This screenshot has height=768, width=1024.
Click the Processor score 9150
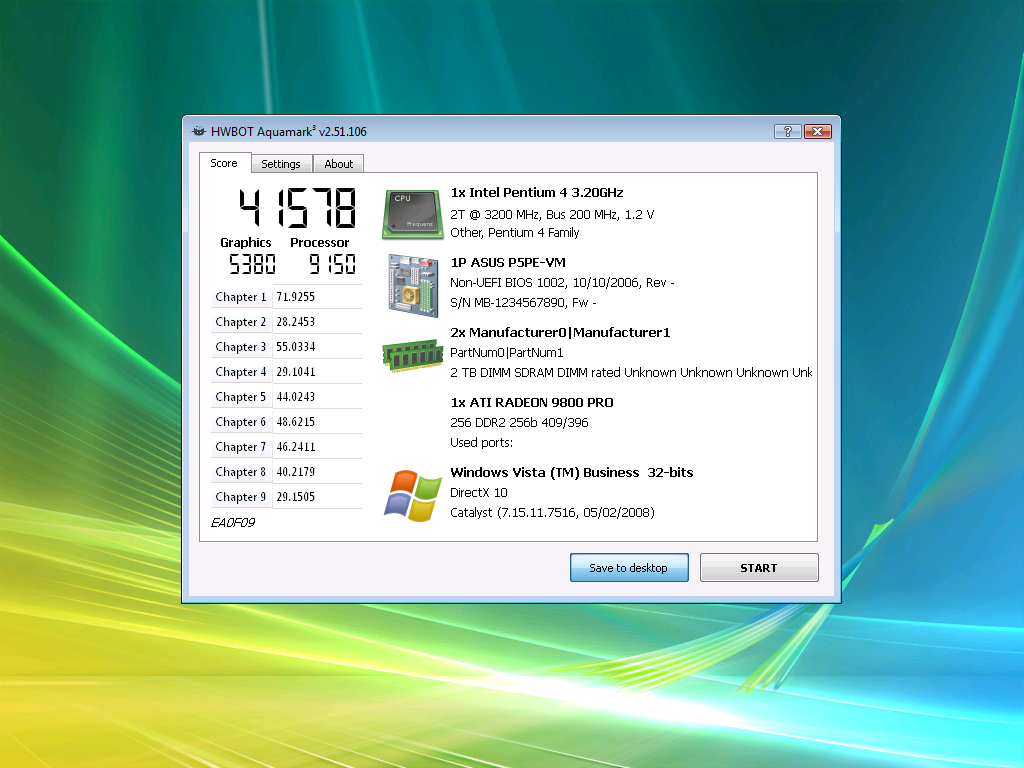pyautogui.click(x=332, y=264)
